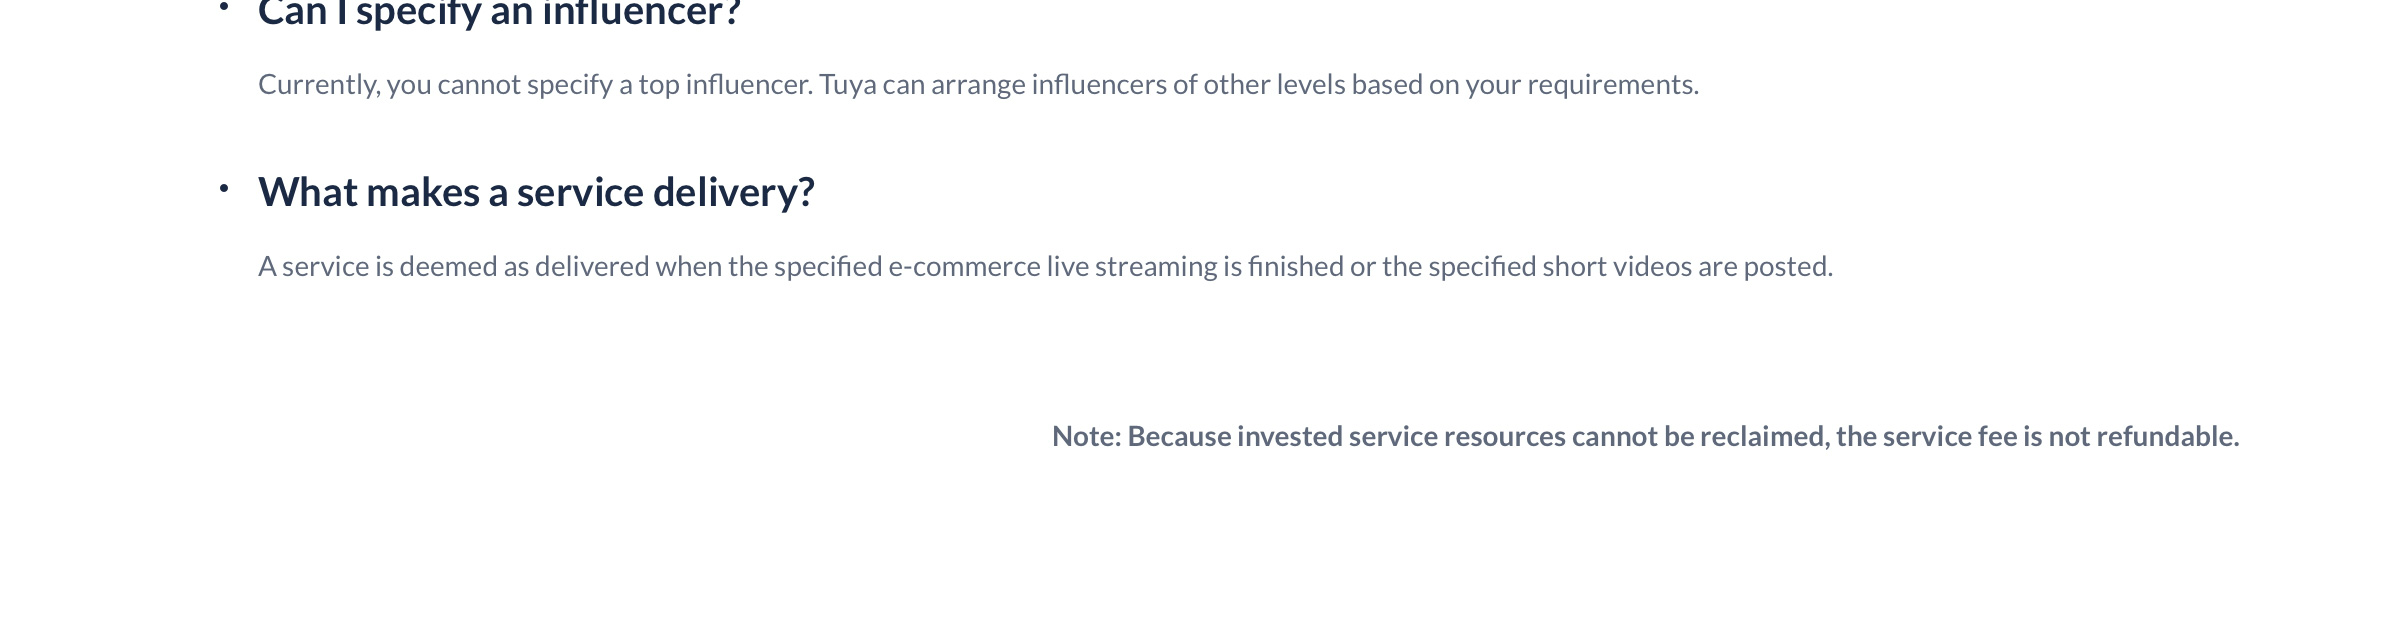This screenshot has height=644, width=2400.
Task: Click the words 'other levels' in the answer
Action: pyautogui.click(x=1274, y=84)
